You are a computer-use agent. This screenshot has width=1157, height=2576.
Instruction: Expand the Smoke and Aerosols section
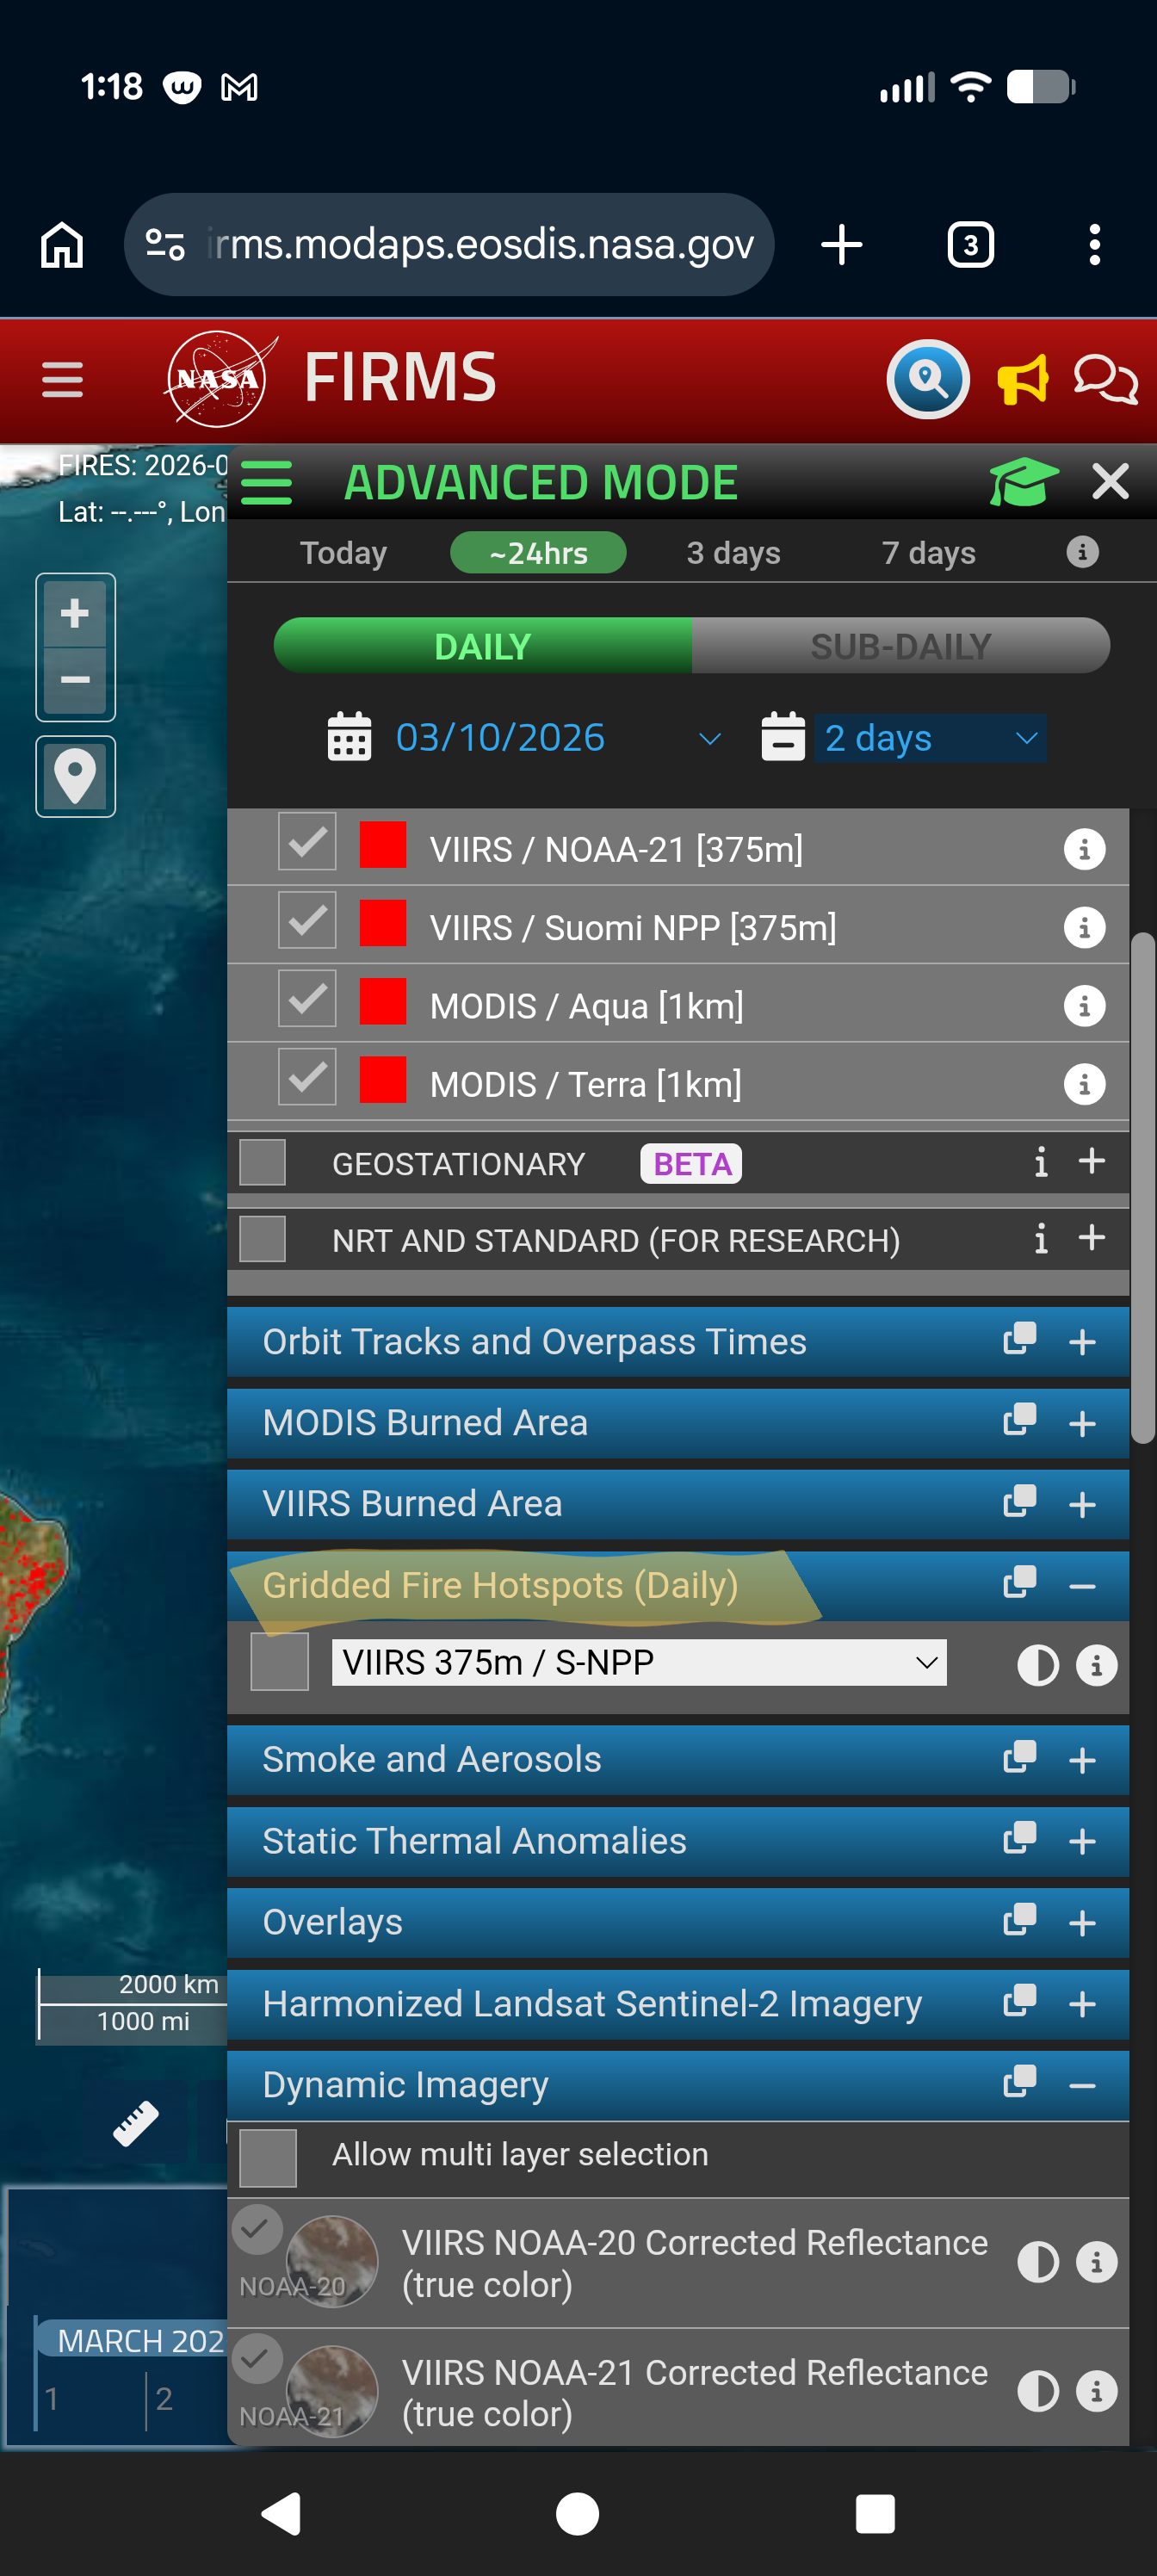pyautogui.click(x=1082, y=1761)
